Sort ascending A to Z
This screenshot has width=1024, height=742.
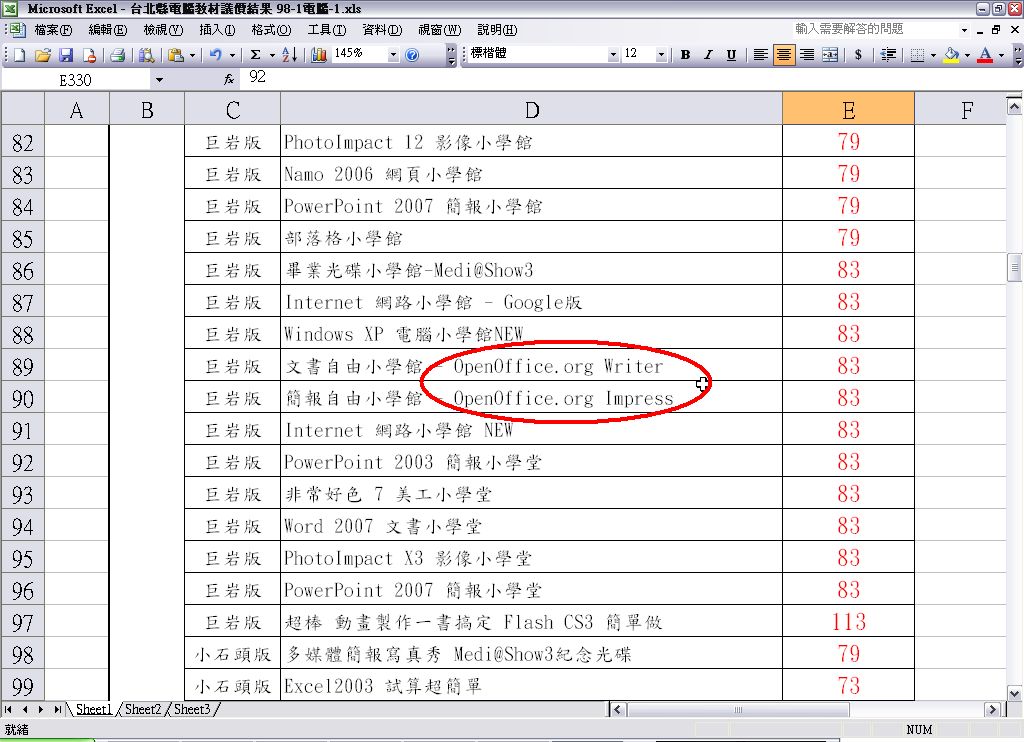pyautogui.click(x=289, y=56)
